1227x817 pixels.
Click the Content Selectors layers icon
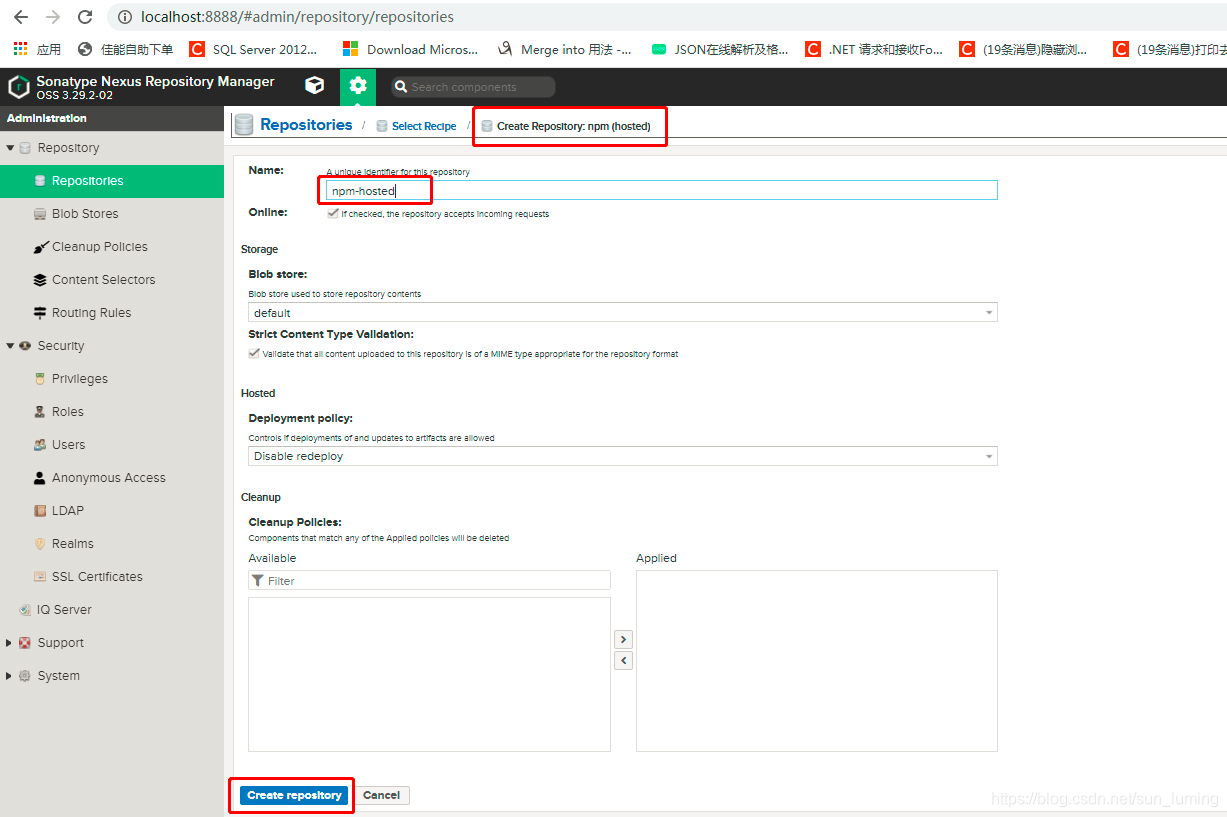pyautogui.click(x=40, y=280)
